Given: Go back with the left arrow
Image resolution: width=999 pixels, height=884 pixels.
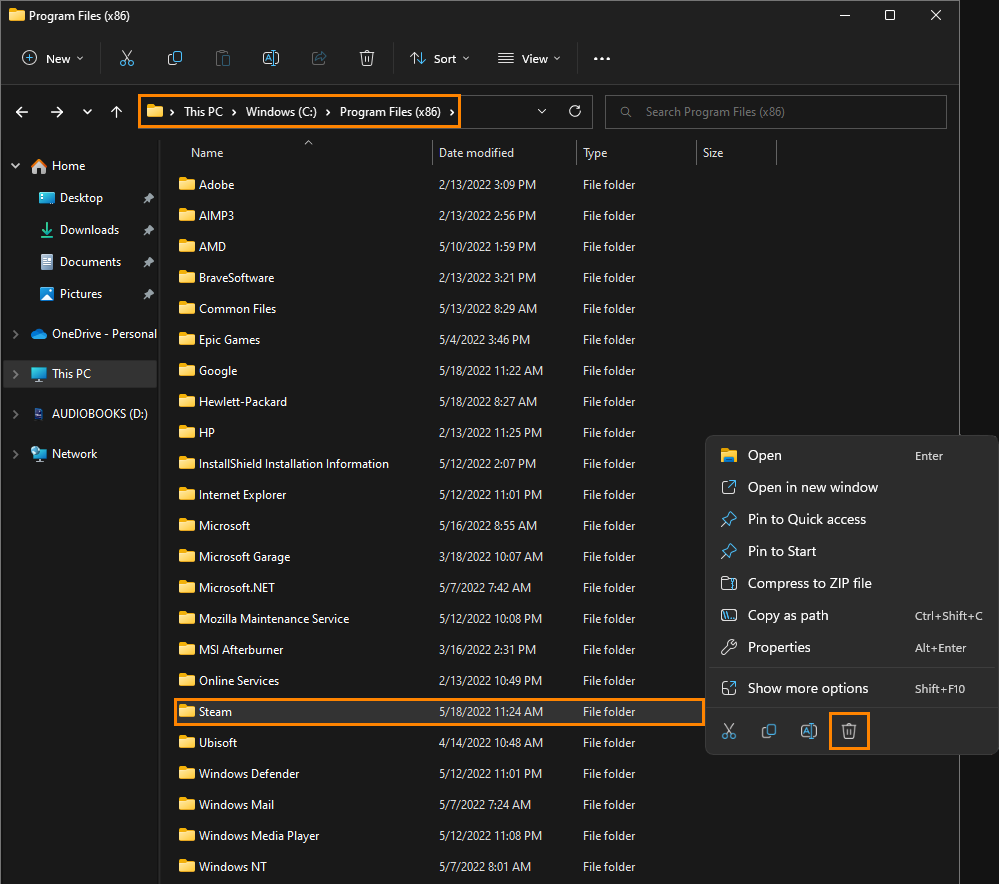Looking at the screenshot, I should click(22, 112).
